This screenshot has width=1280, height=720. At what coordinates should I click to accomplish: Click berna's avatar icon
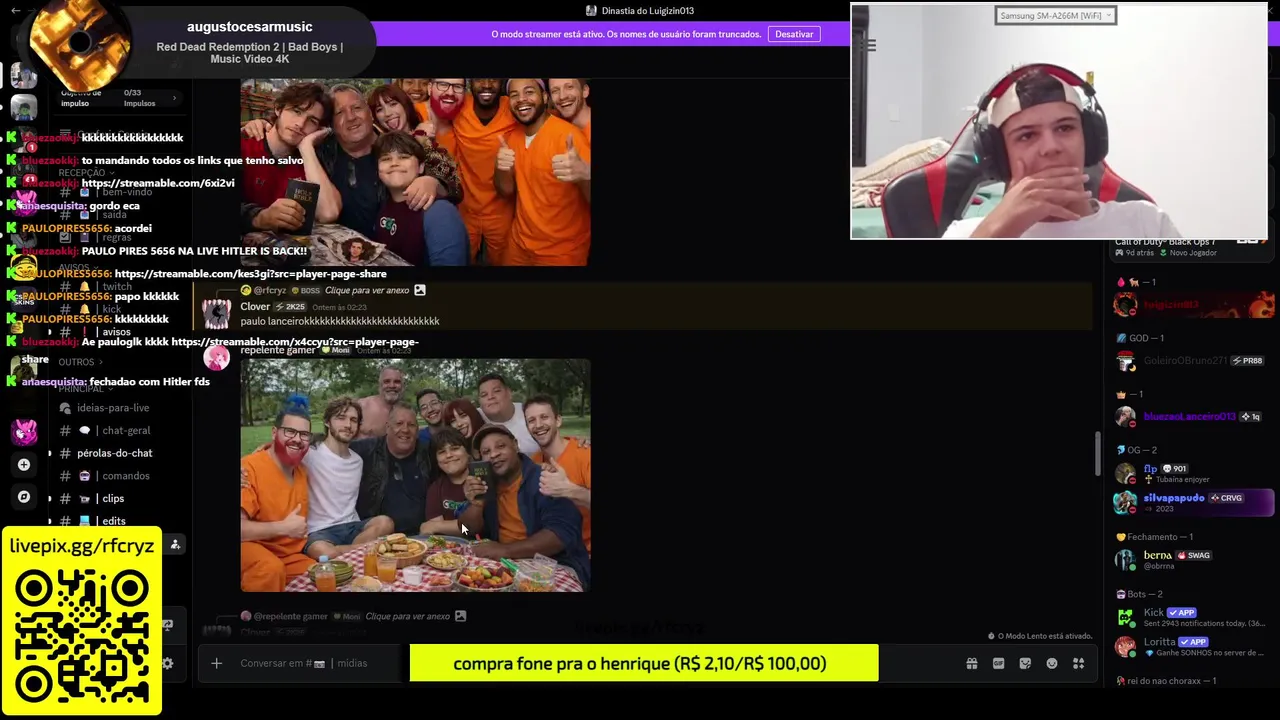click(x=1126, y=560)
